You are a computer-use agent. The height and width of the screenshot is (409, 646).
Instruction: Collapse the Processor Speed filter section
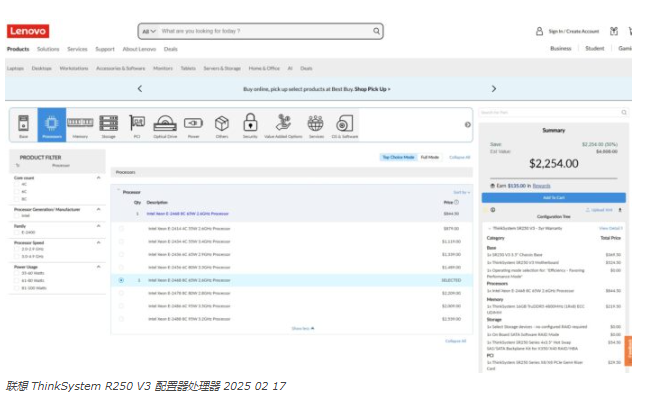coord(98,243)
